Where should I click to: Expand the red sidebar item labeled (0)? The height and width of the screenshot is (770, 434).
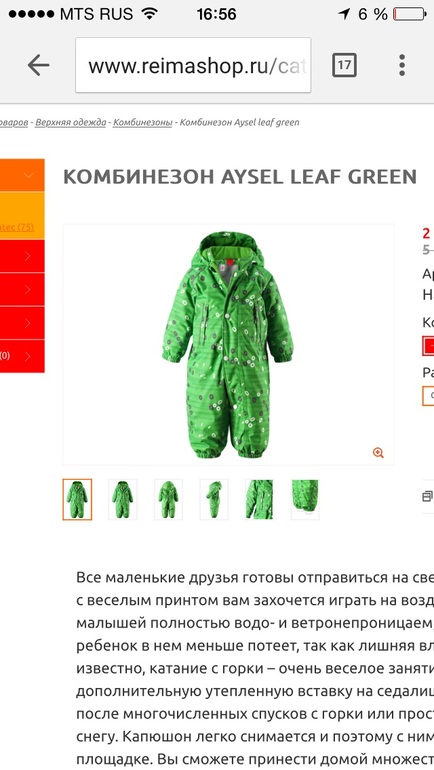(x=27, y=356)
